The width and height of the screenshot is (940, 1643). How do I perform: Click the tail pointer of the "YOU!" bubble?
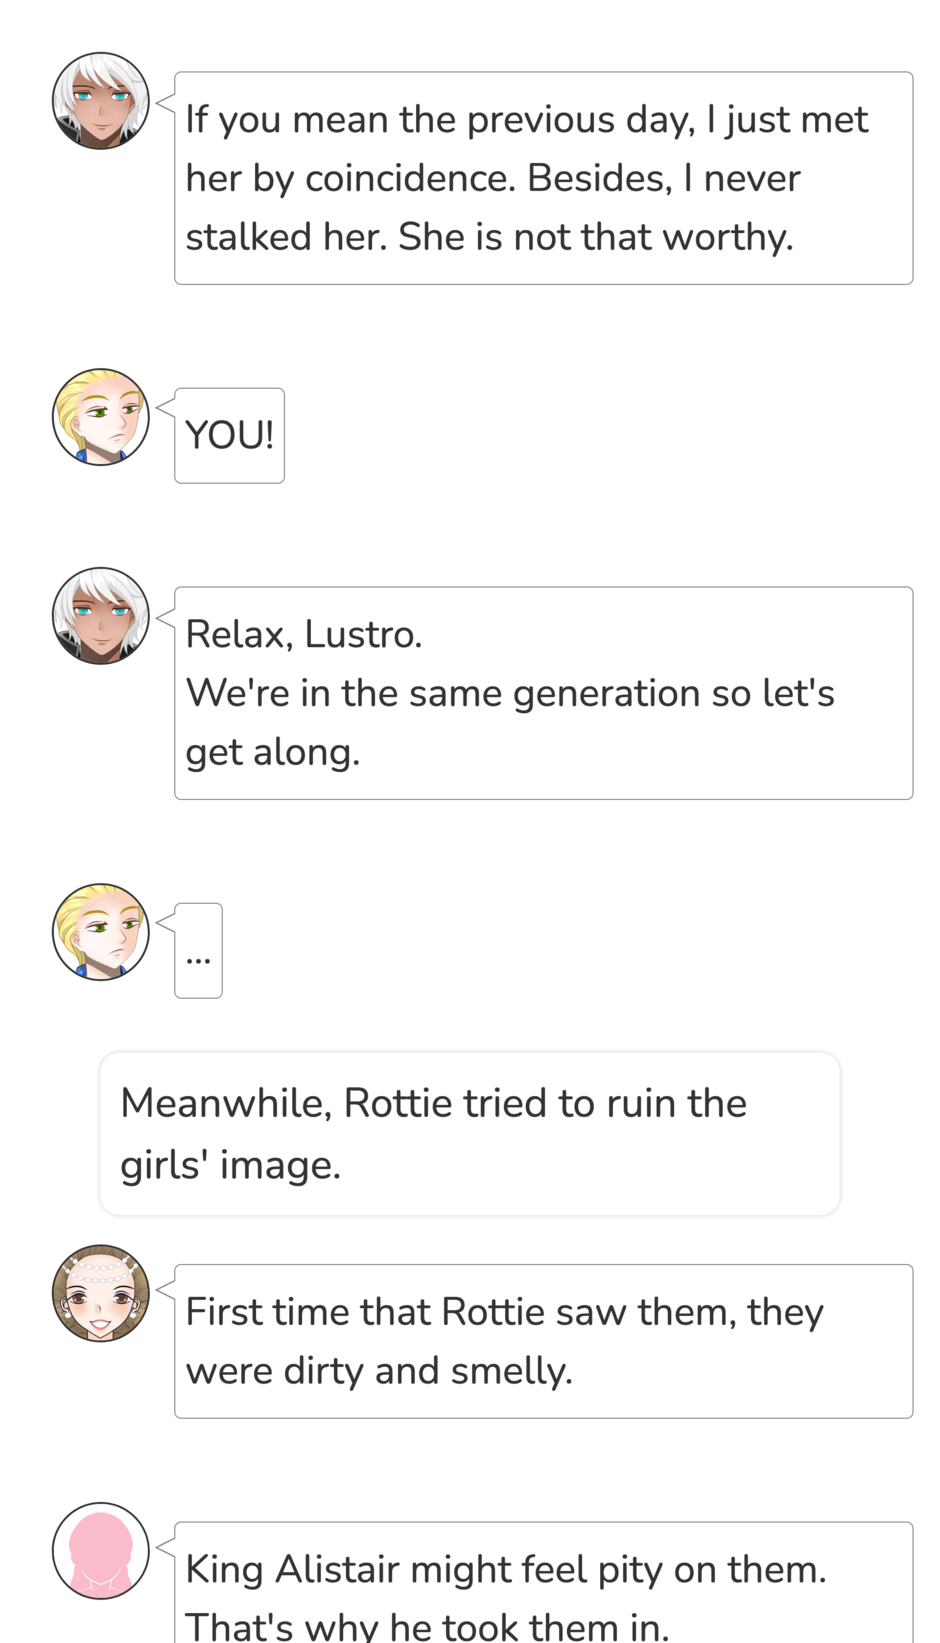(166, 406)
